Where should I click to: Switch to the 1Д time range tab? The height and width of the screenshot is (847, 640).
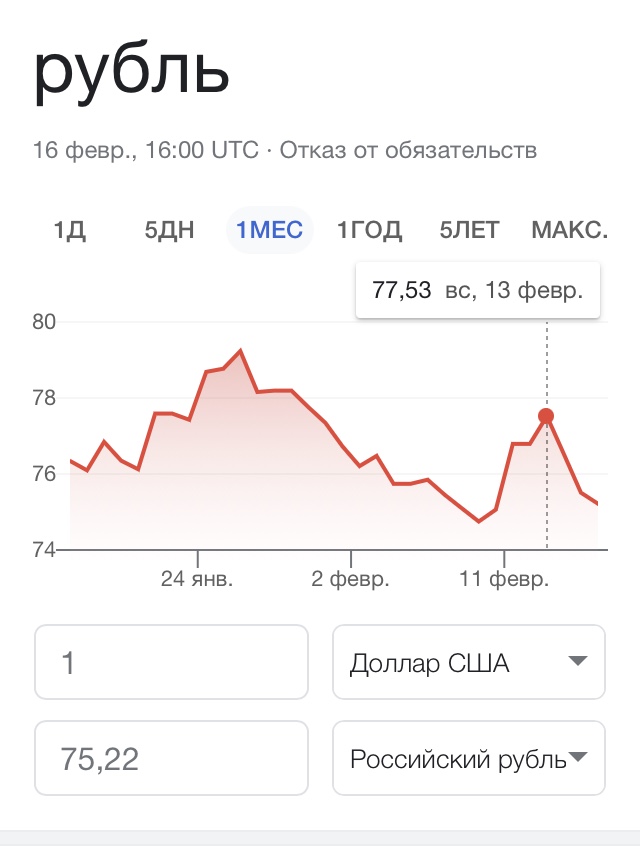tap(70, 231)
